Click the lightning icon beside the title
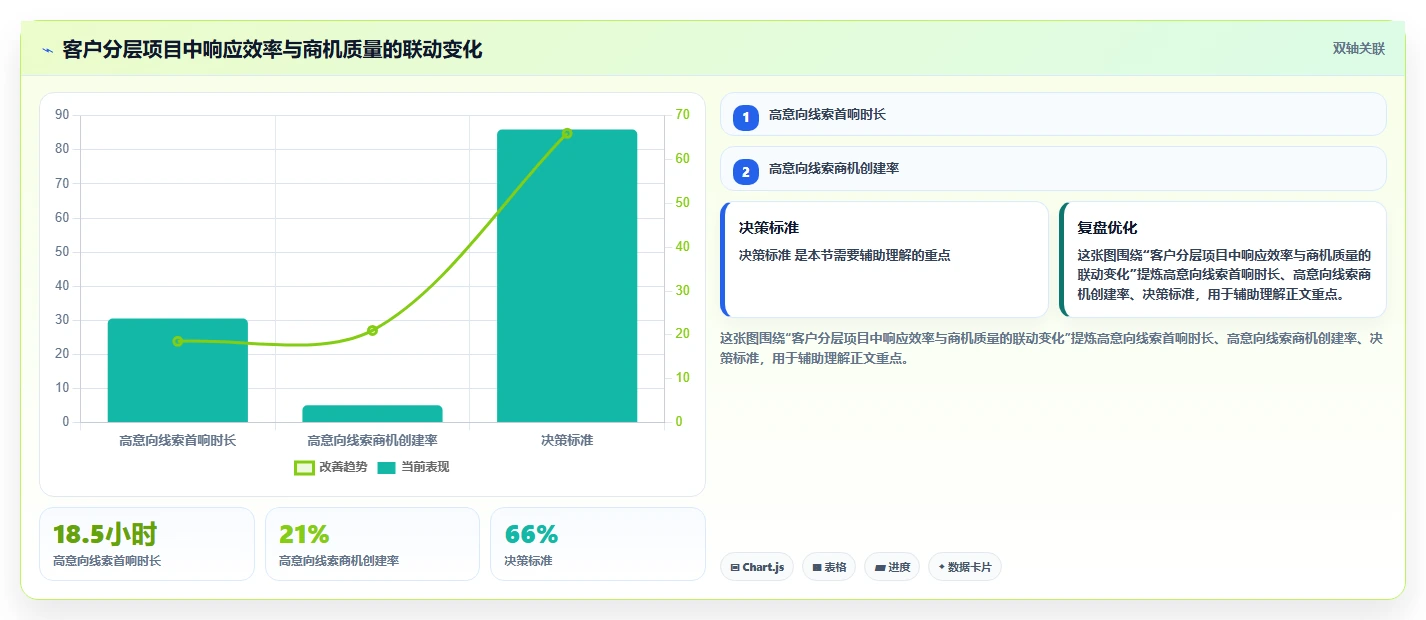Screen dimensions: 1426x620 tap(47, 50)
